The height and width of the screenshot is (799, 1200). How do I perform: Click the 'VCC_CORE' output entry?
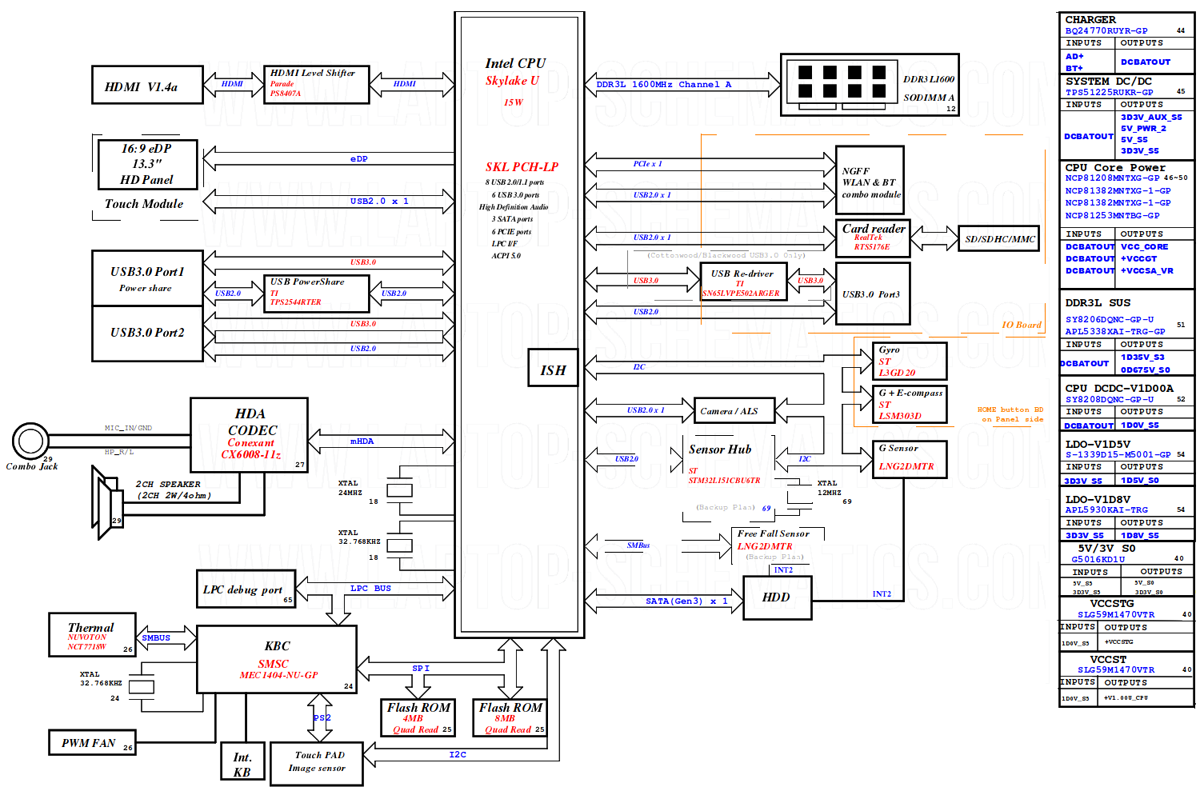pyautogui.click(x=1144, y=247)
